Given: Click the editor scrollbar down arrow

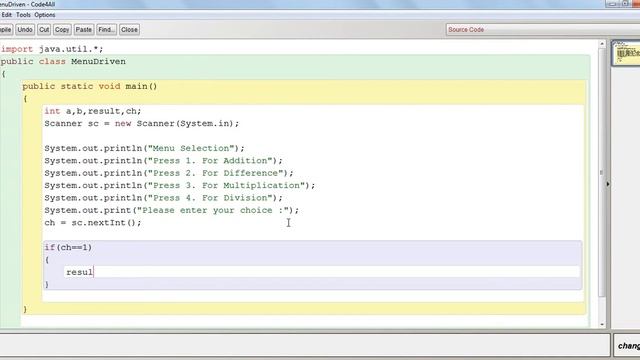Looking at the screenshot, I should (602, 324).
